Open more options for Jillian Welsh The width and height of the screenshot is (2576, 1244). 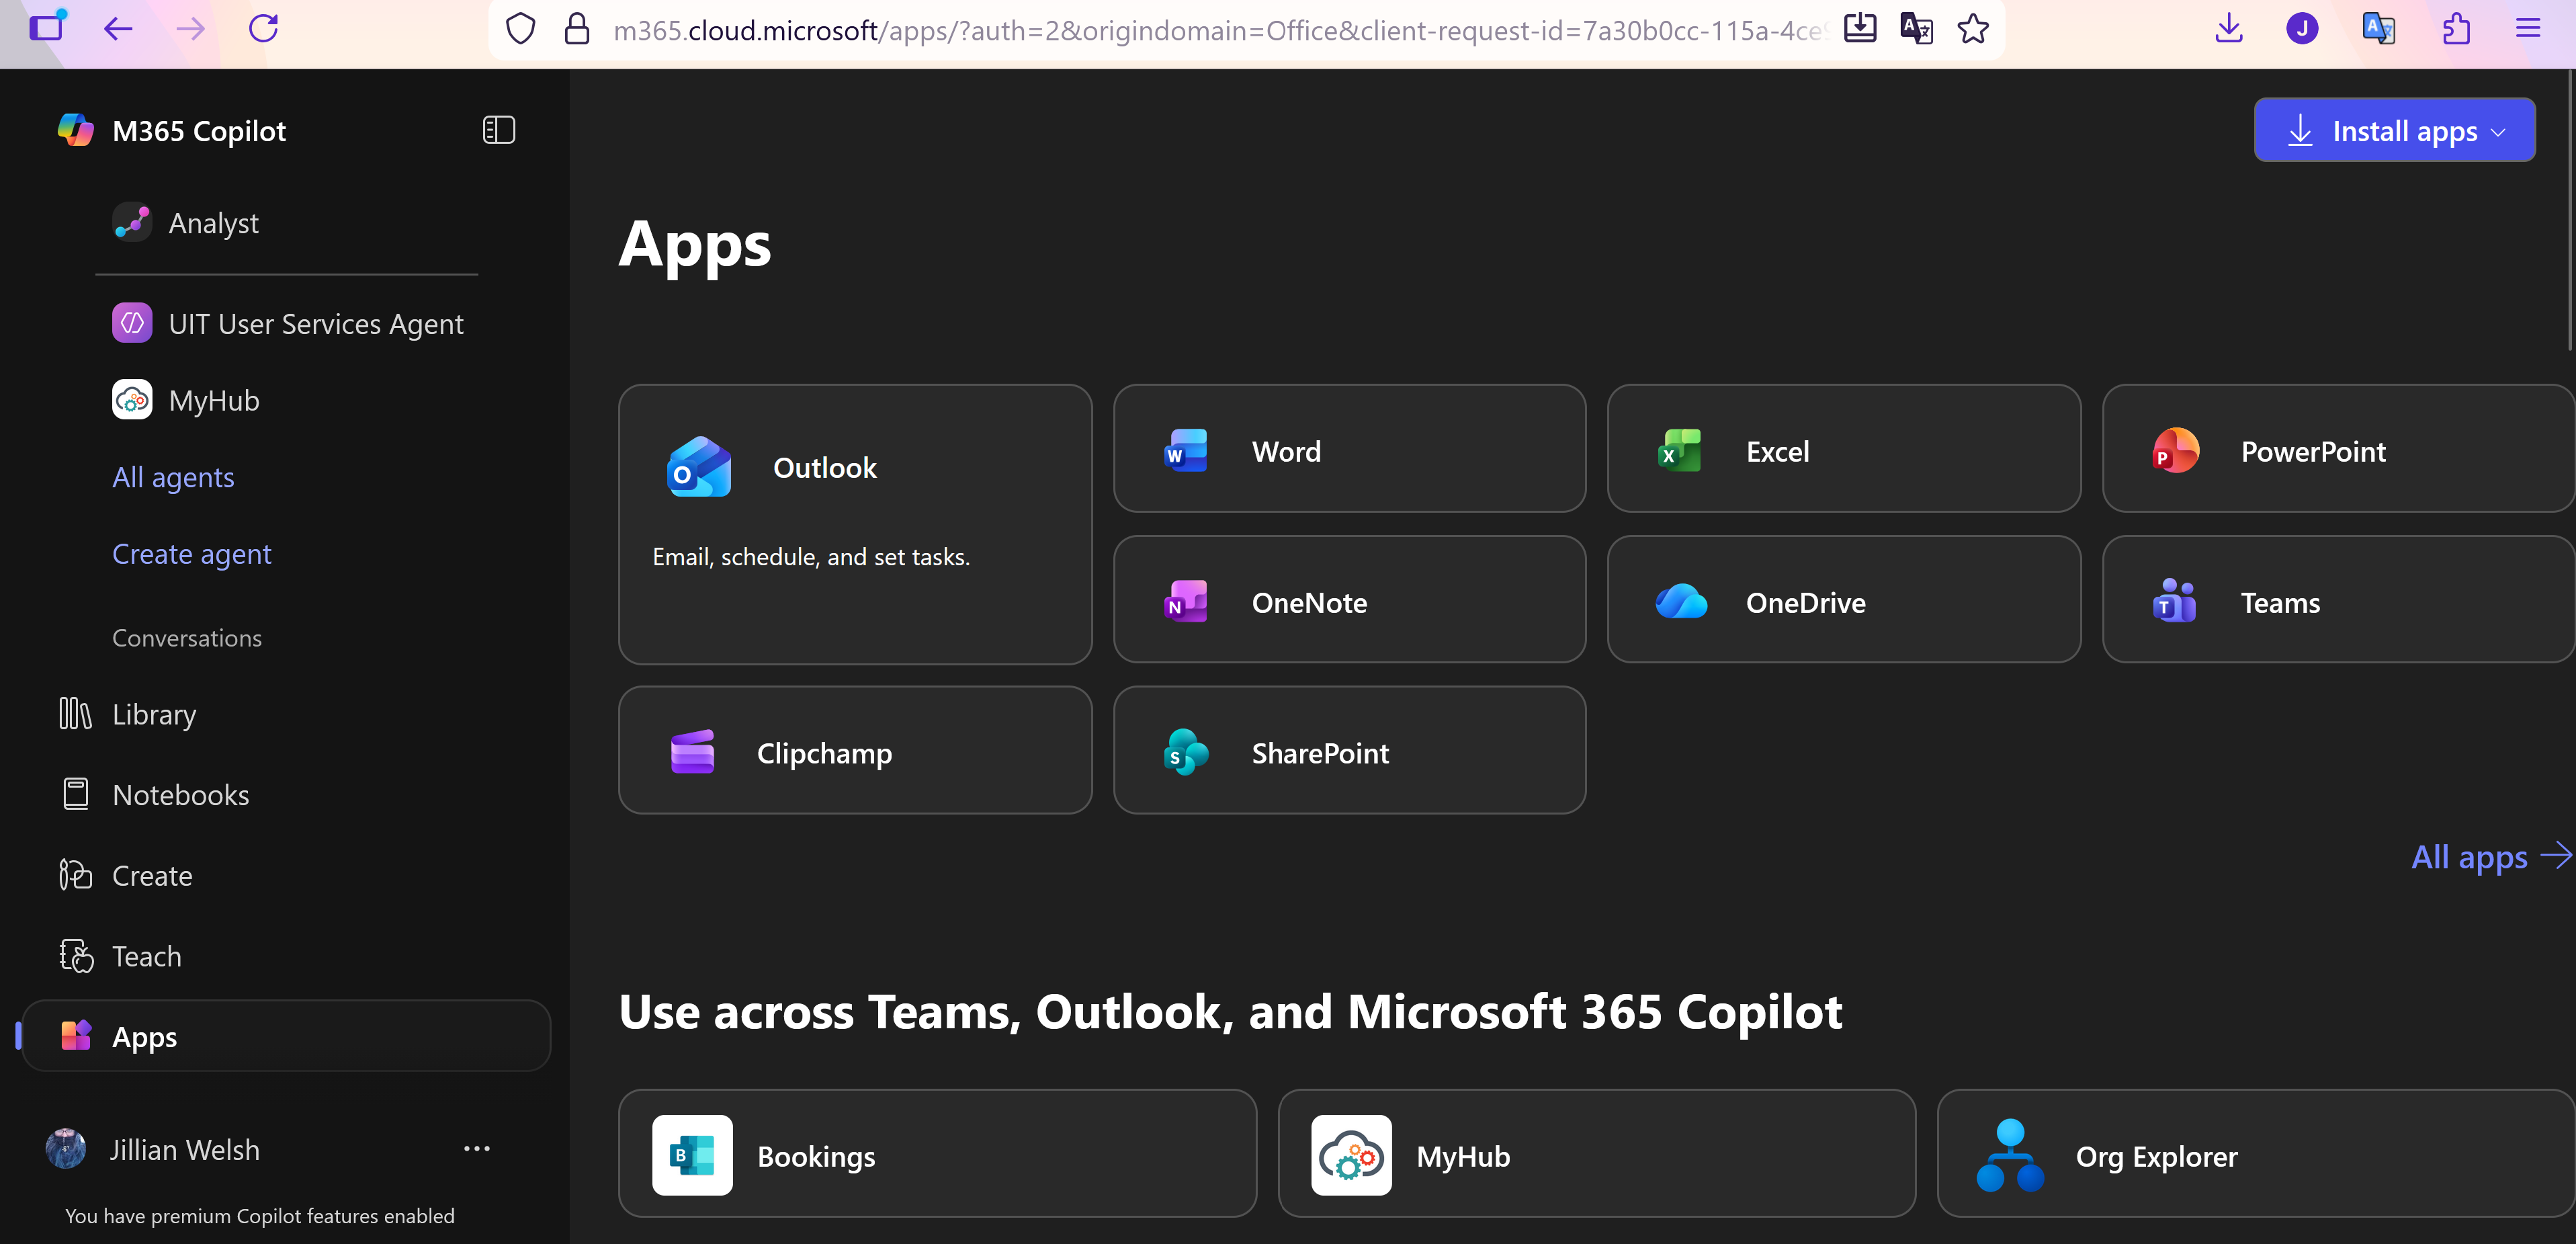477,1148
